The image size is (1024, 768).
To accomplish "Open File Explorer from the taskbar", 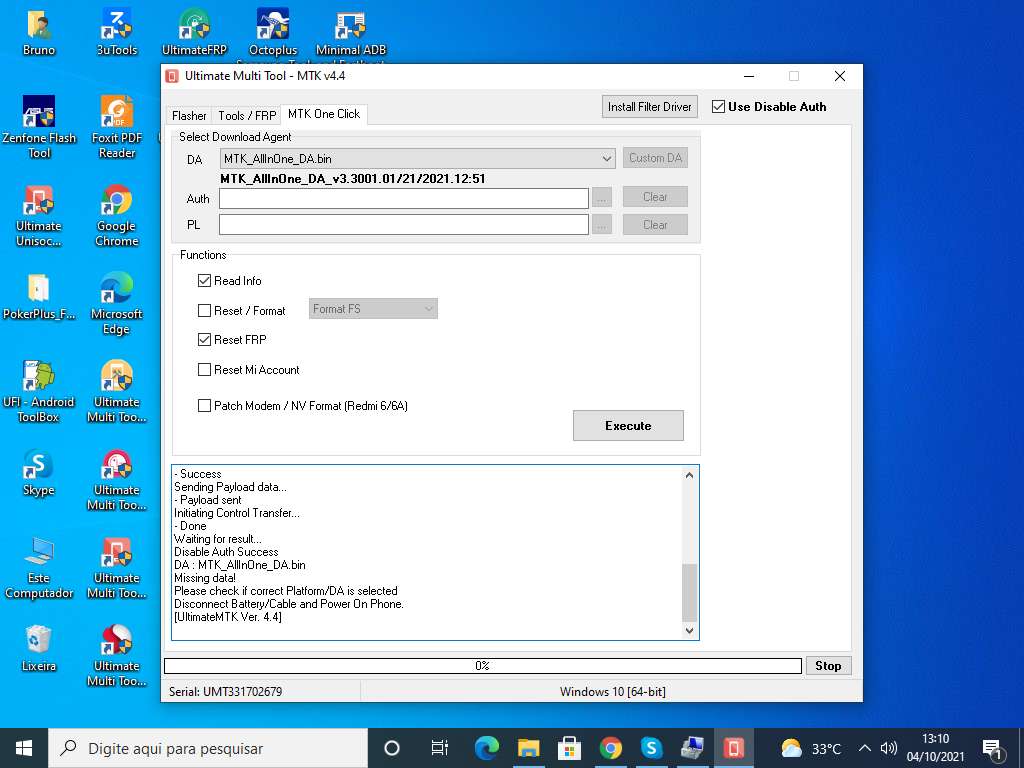I will (528, 748).
